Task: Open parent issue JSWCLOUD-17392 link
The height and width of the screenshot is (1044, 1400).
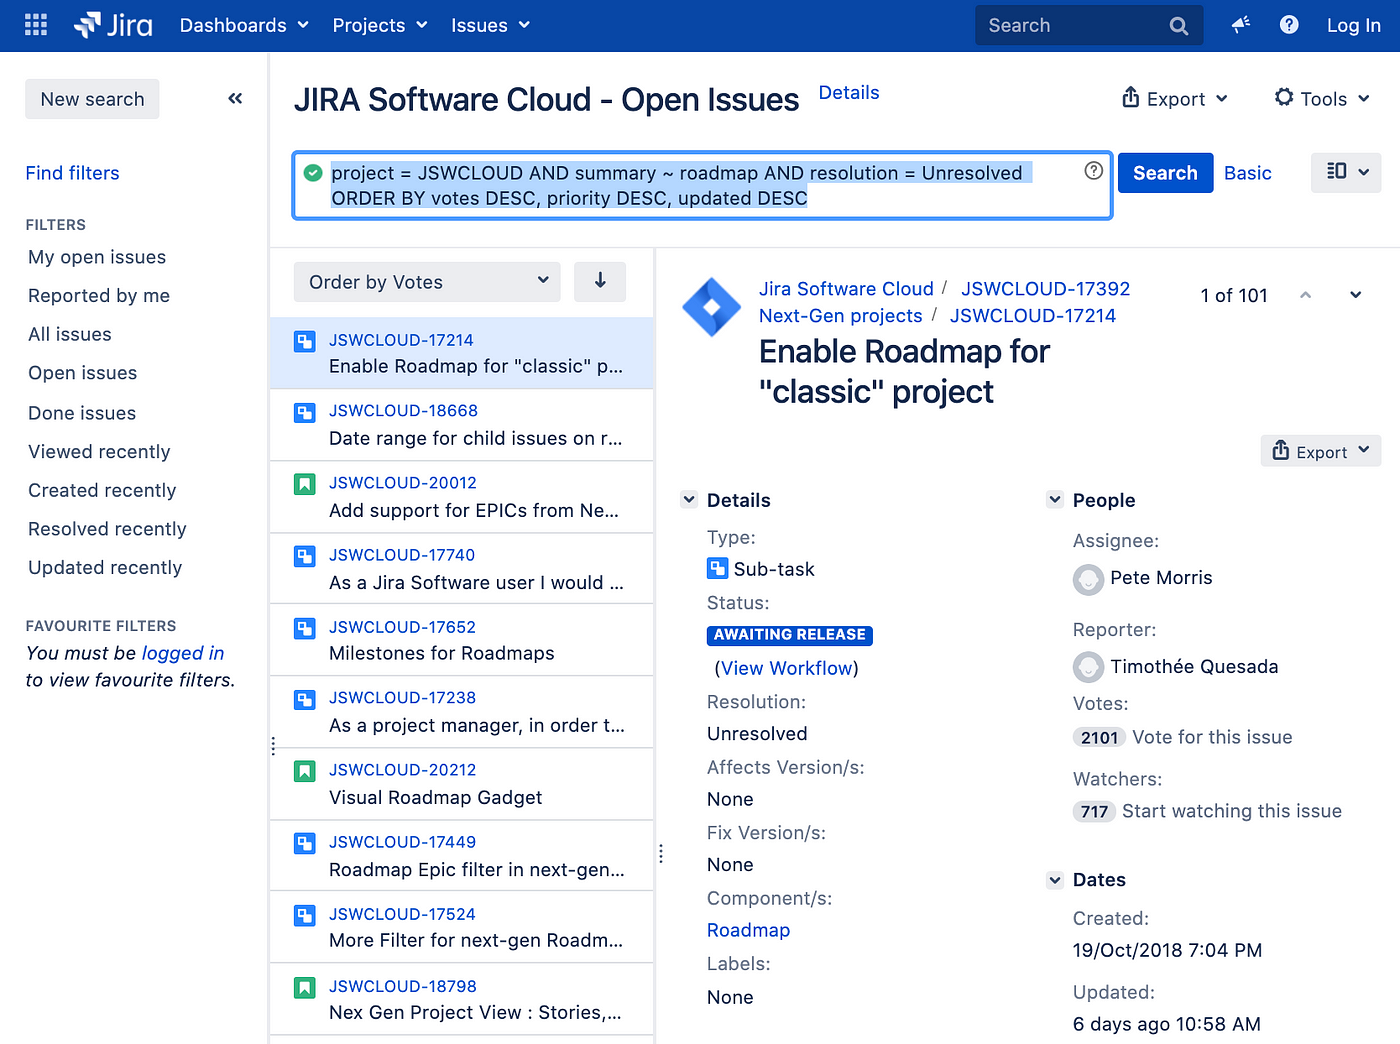Action: point(1045,289)
